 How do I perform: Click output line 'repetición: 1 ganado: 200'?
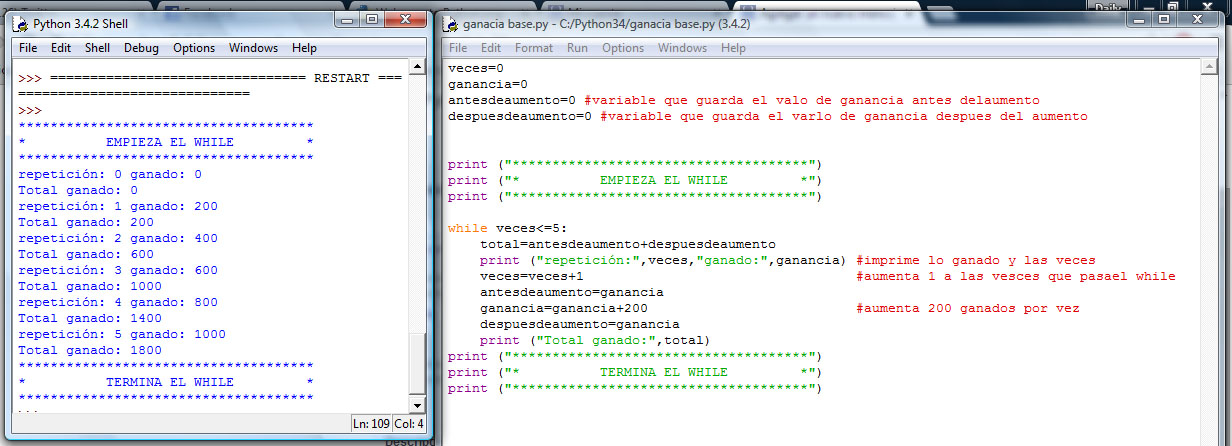pos(118,206)
